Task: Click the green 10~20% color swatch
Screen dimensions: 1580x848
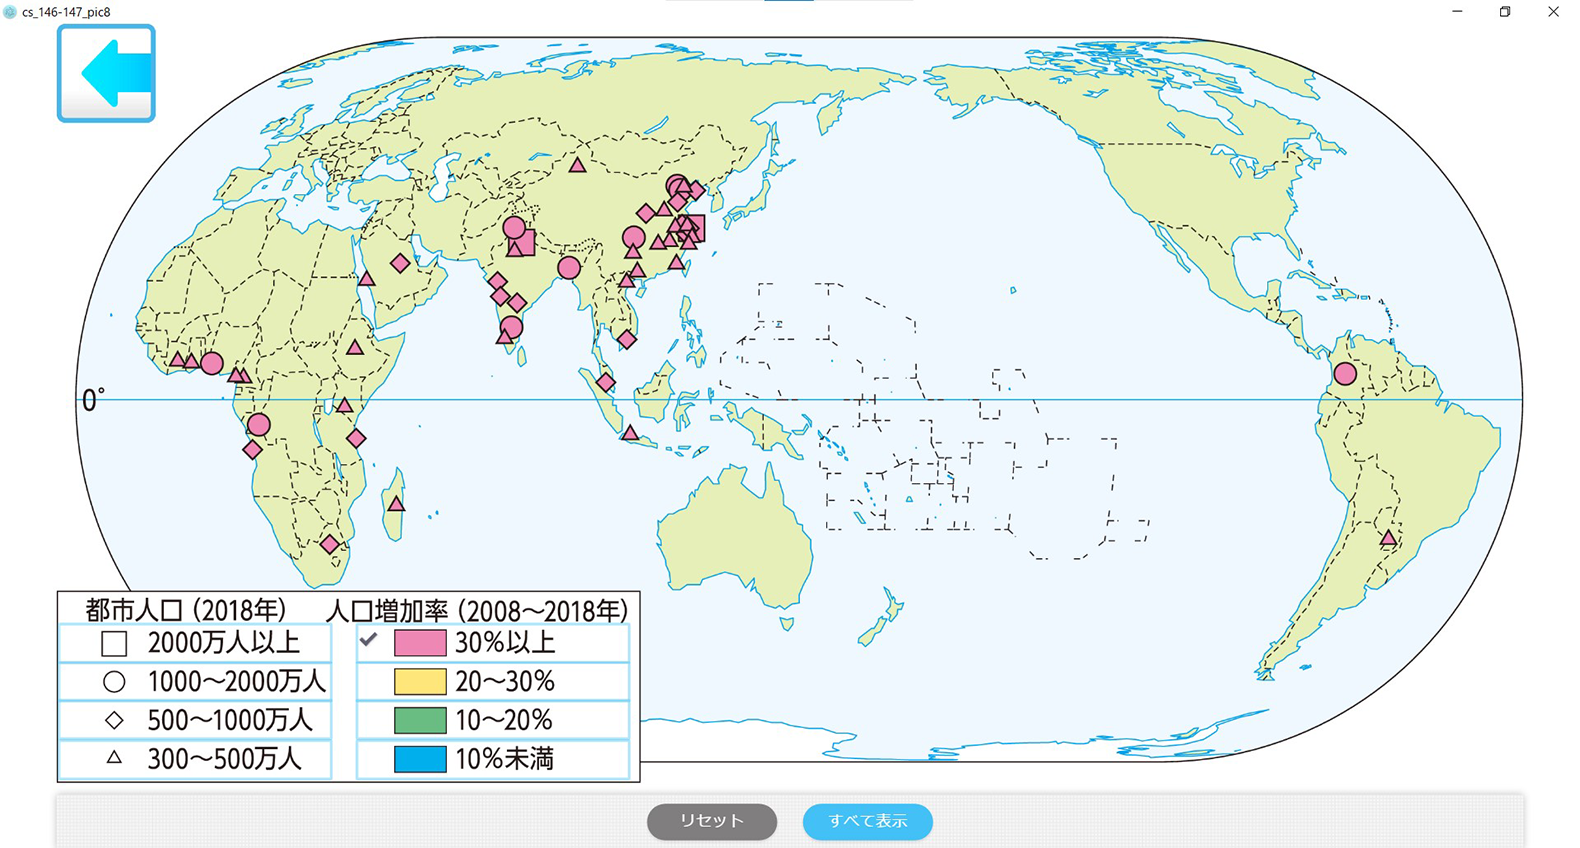Action: tap(420, 720)
